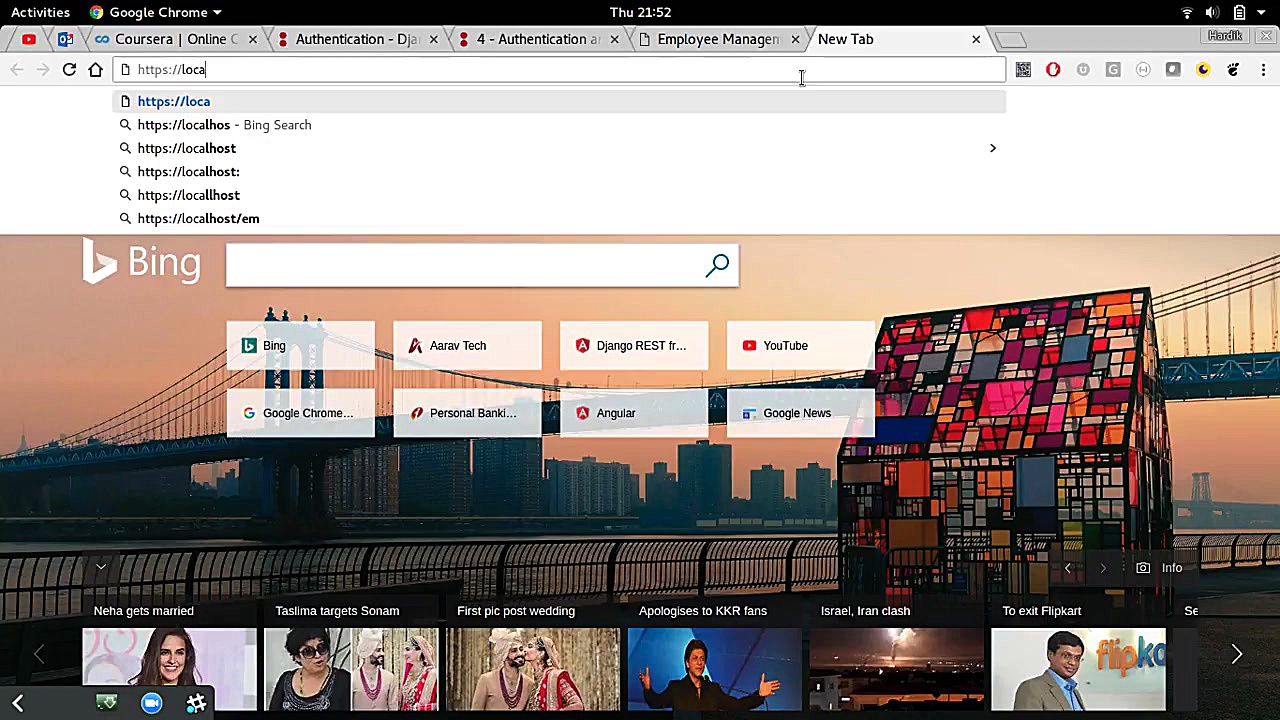This screenshot has width=1280, height=720.
Task: Open the 'Neha gets married' headline
Action: point(143,611)
